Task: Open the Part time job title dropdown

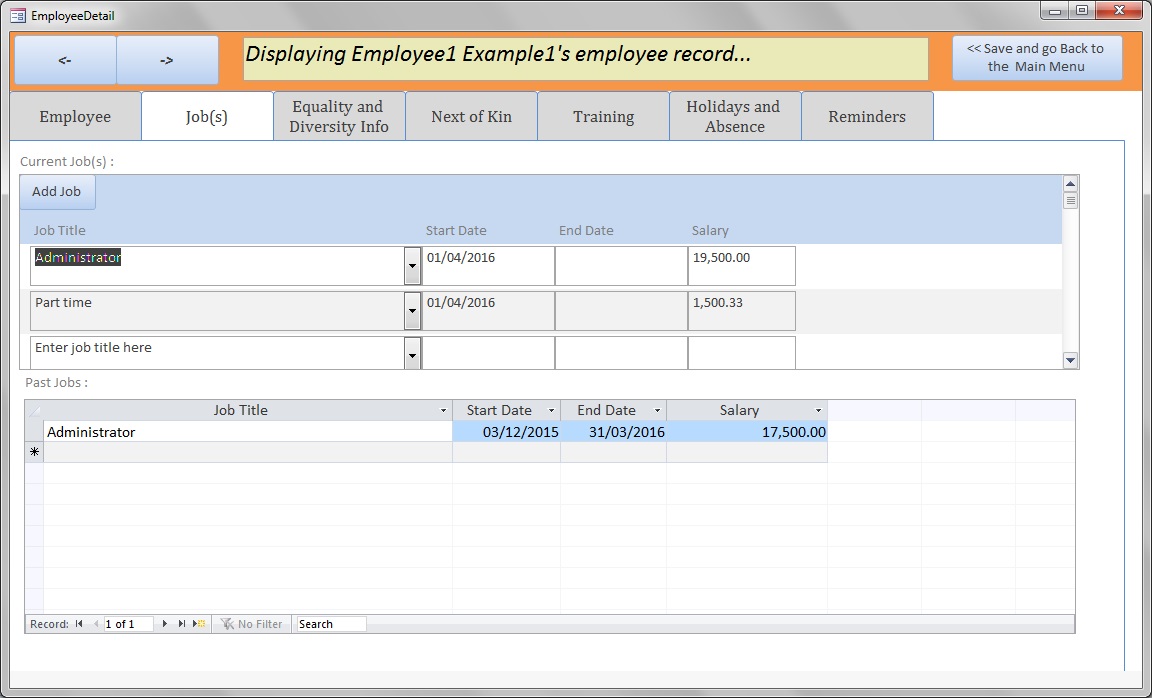Action: [x=412, y=311]
